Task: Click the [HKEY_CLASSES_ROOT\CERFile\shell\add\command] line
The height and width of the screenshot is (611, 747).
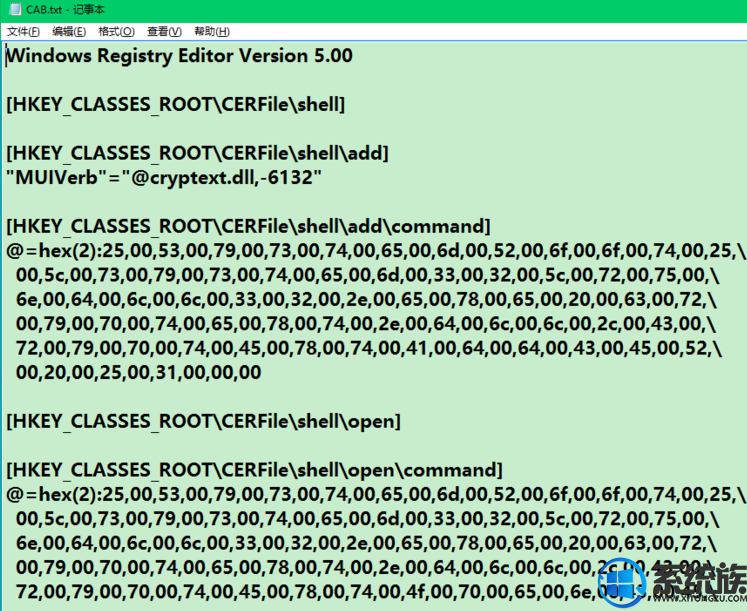Action: click(x=248, y=226)
